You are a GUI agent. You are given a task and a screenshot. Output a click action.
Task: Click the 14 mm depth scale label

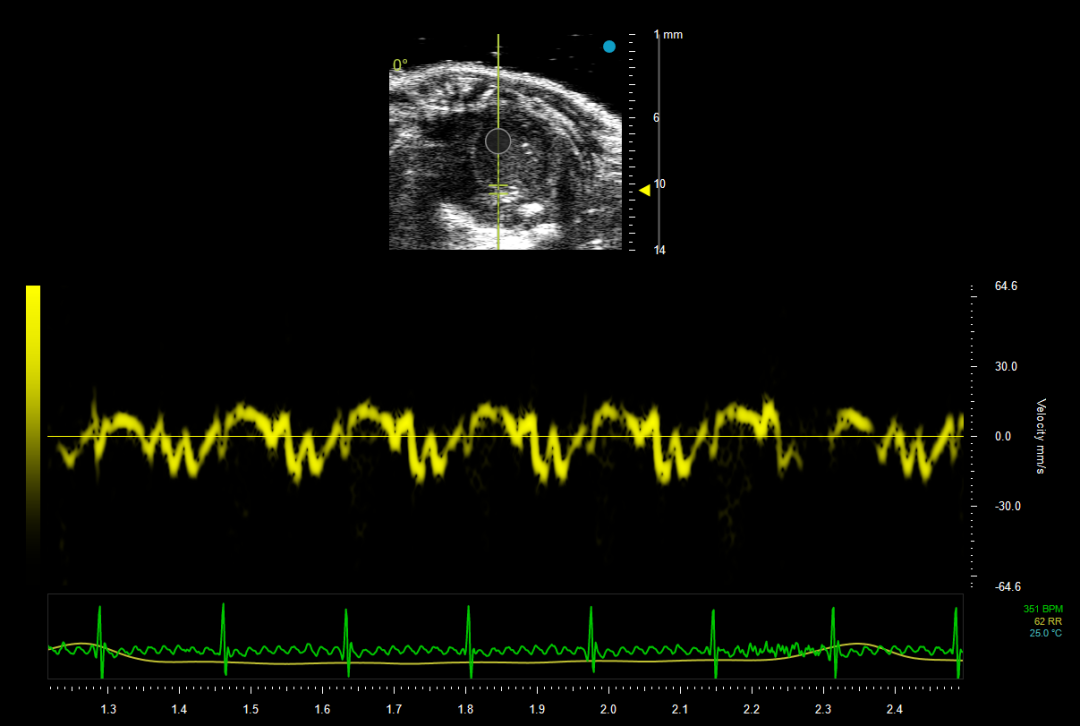(660, 250)
